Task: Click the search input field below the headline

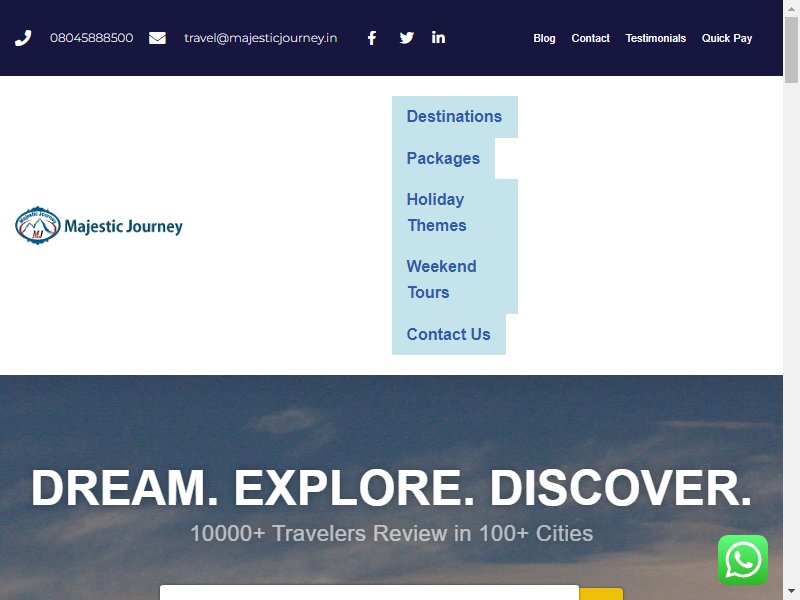Action: coord(369,593)
